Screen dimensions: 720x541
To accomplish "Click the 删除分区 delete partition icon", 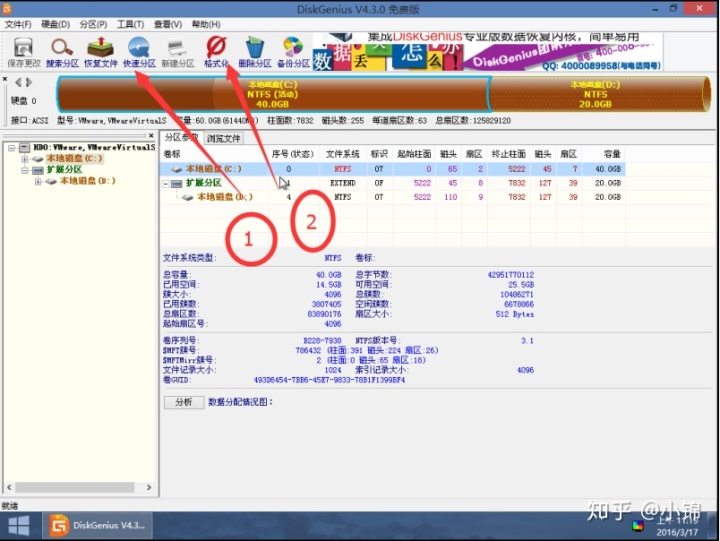I will (x=255, y=52).
